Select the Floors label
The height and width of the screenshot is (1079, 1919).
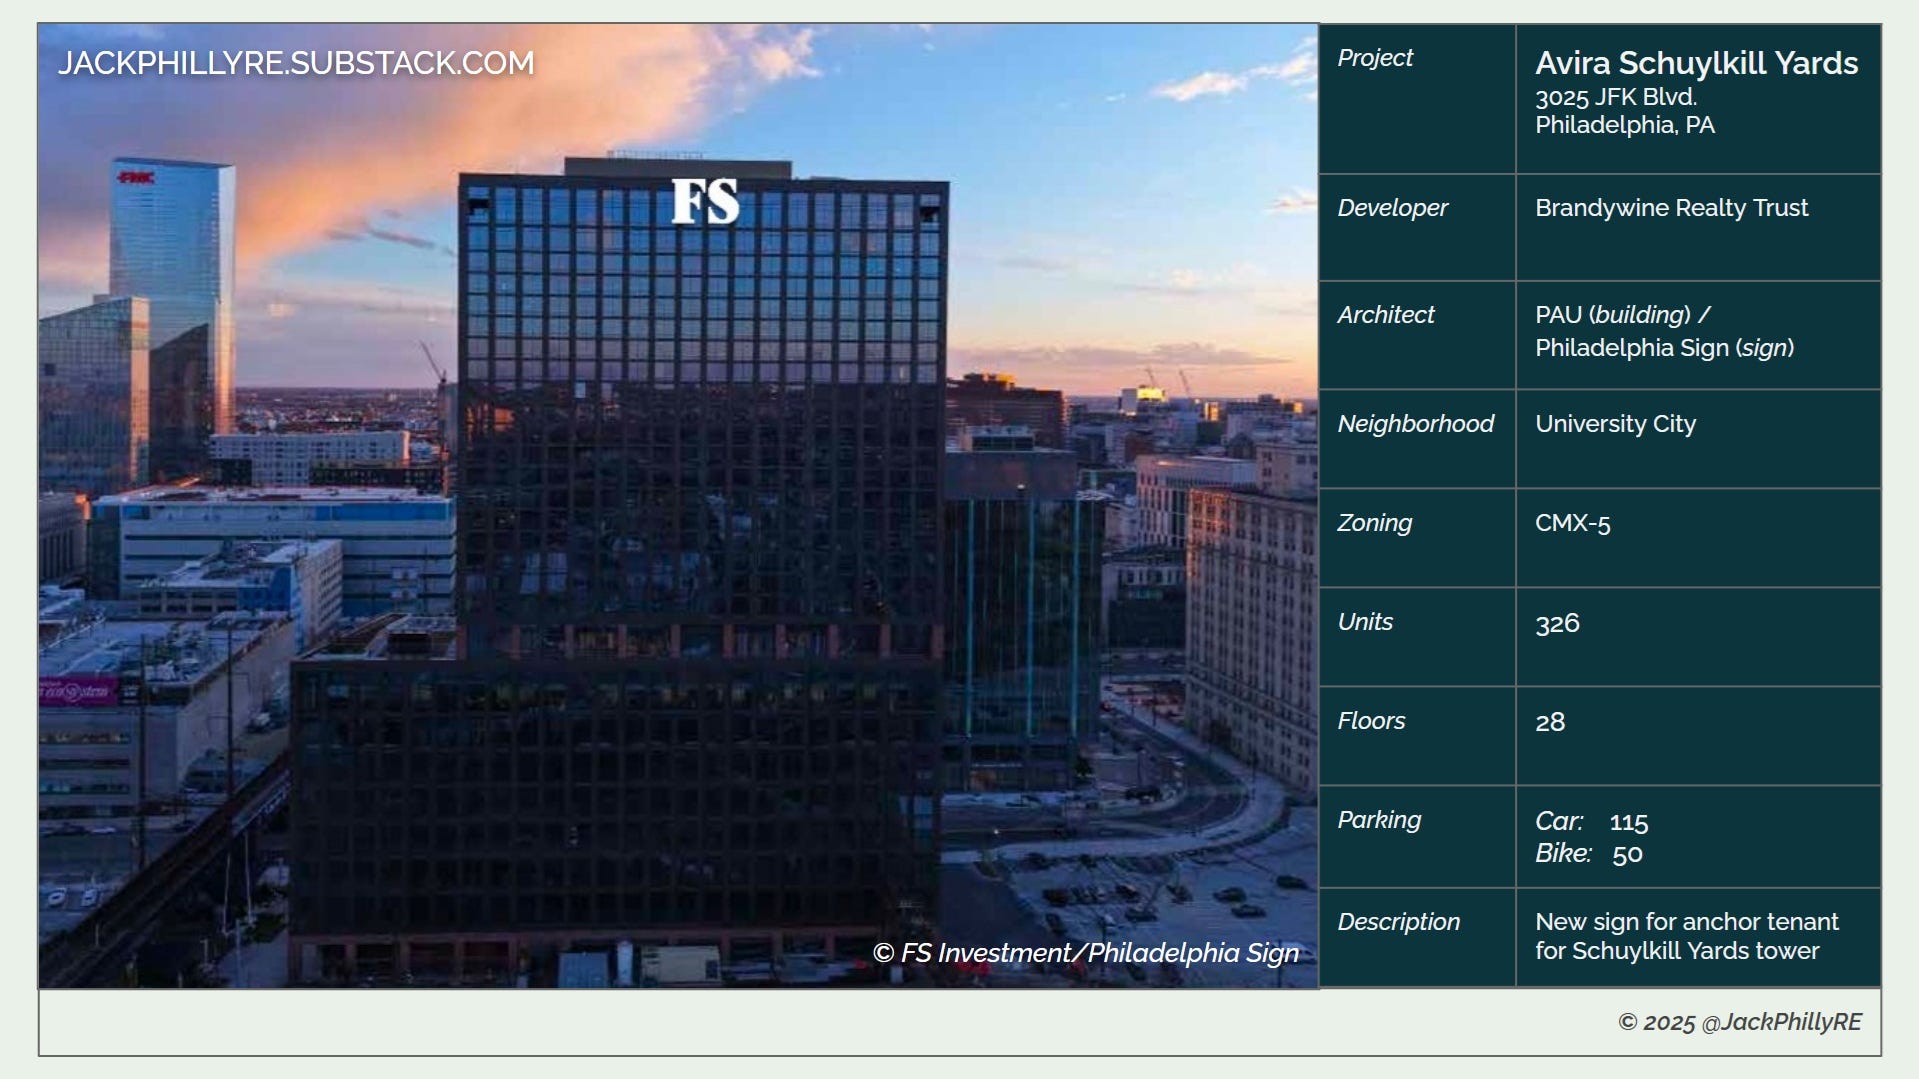(x=1371, y=721)
